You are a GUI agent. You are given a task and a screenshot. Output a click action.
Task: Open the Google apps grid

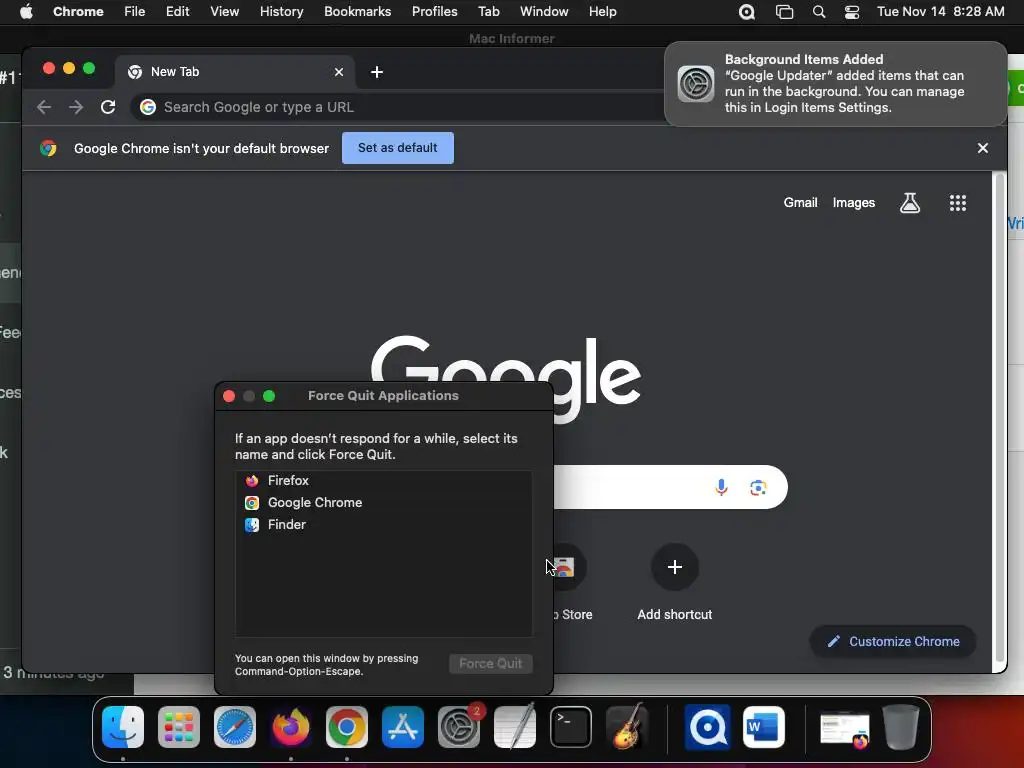(x=958, y=203)
